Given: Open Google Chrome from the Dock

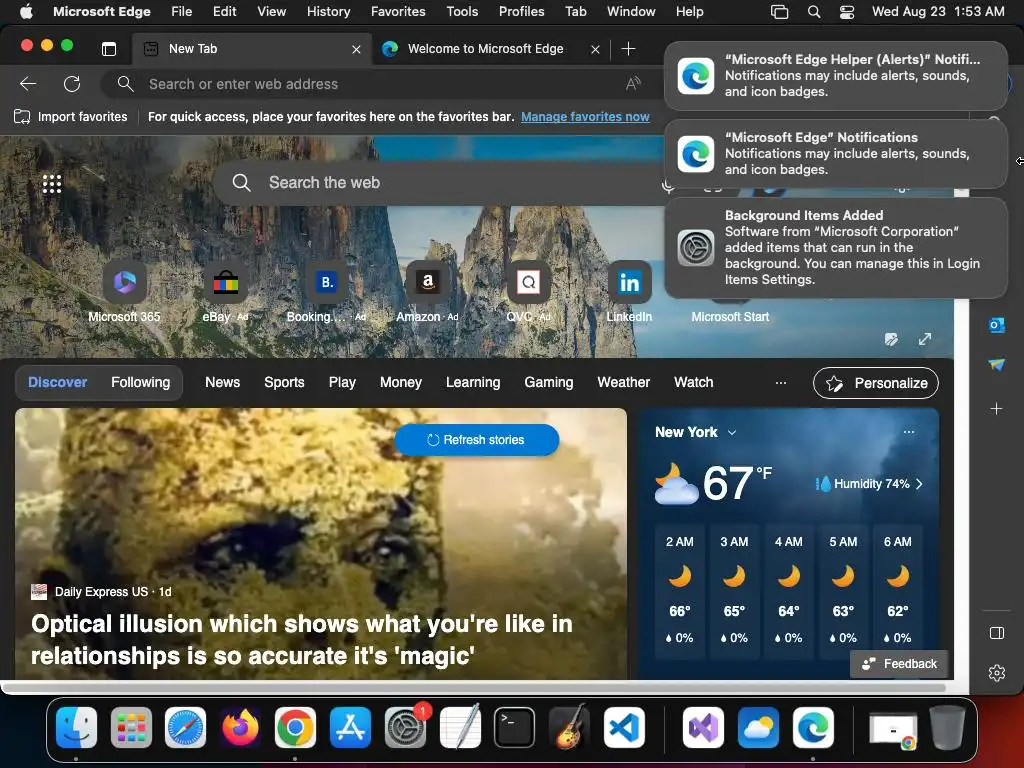Looking at the screenshot, I should click(295, 727).
